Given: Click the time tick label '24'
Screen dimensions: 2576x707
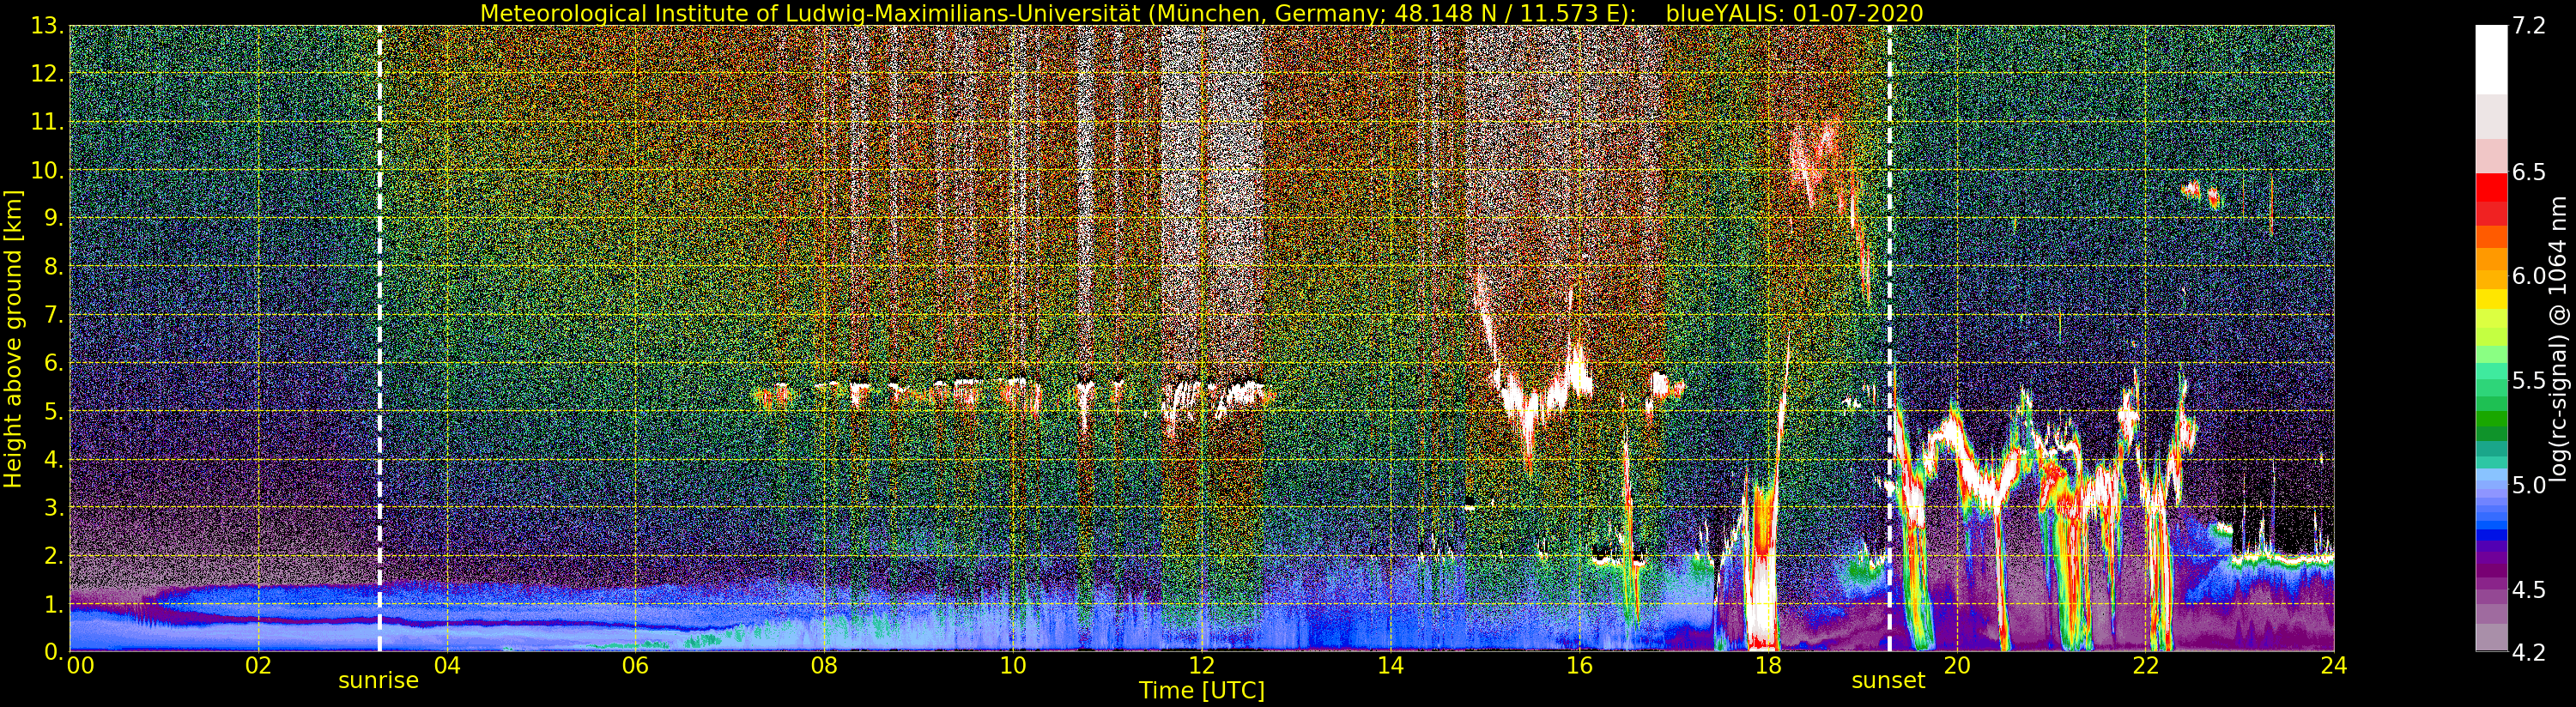Looking at the screenshot, I should [2334, 666].
